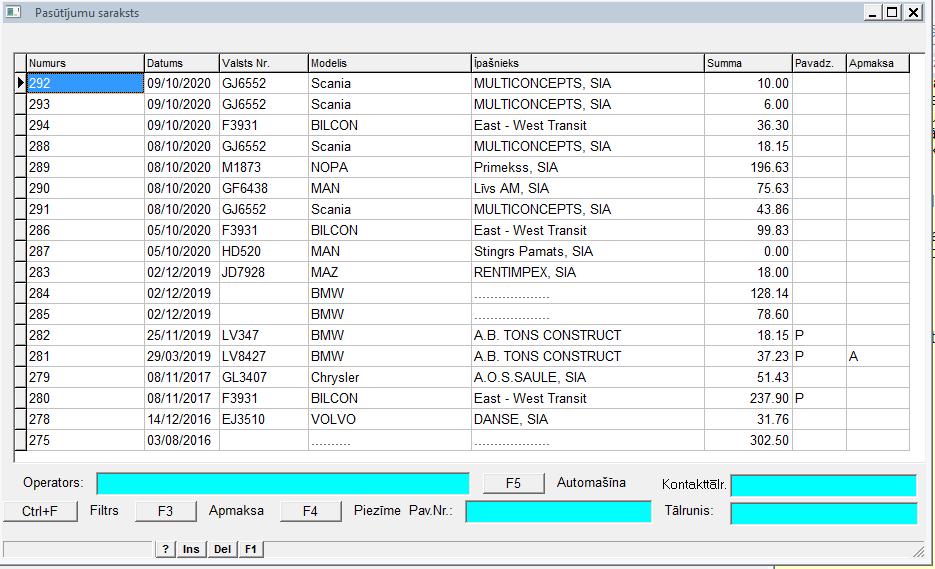Select order number 286 cell
Screen dimensions: 935x569
click(x=85, y=230)
